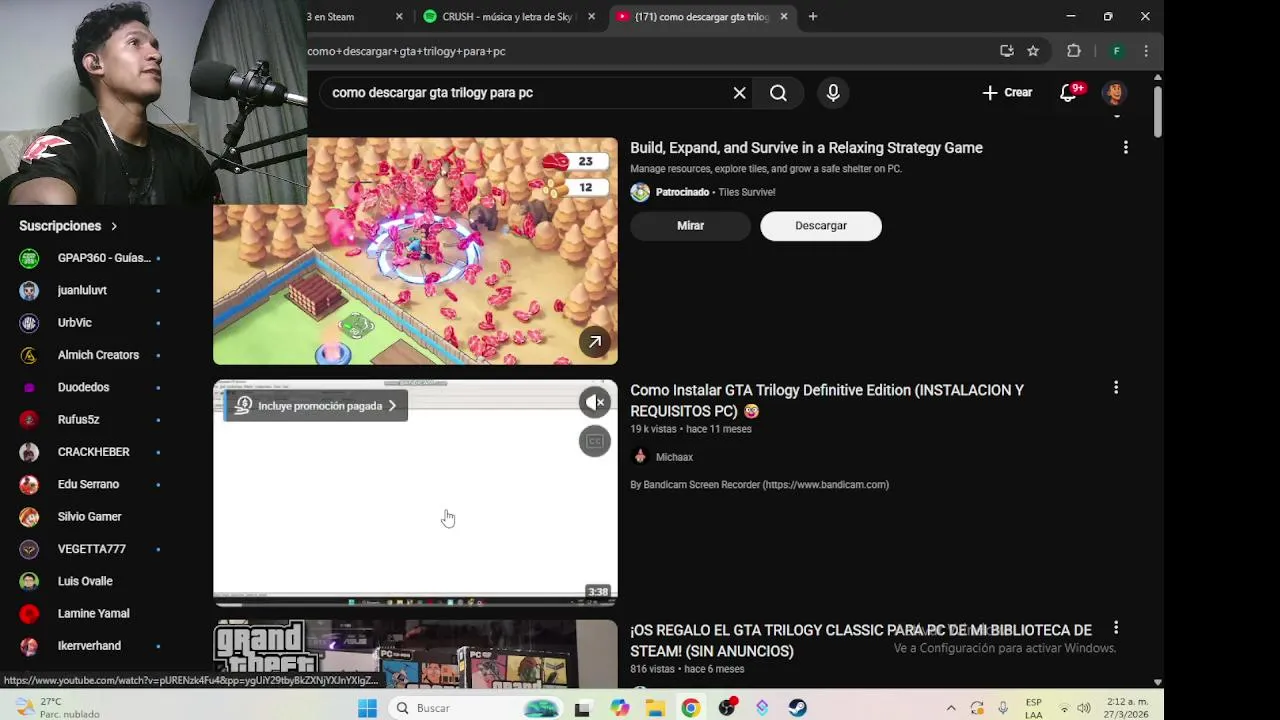
Task: Click the scrollbar down arrow
Action: click(x=1157, y=682)
